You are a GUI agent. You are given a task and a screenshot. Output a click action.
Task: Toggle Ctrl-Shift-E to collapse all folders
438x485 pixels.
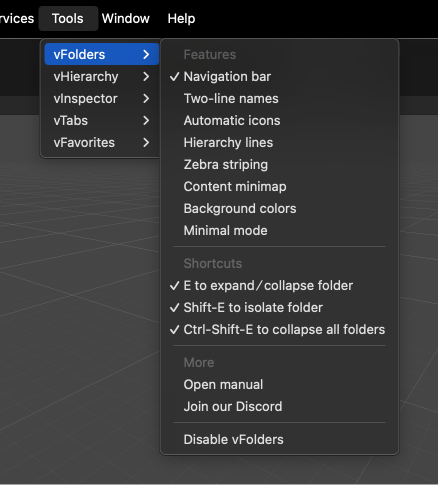(x=279, y=330)
